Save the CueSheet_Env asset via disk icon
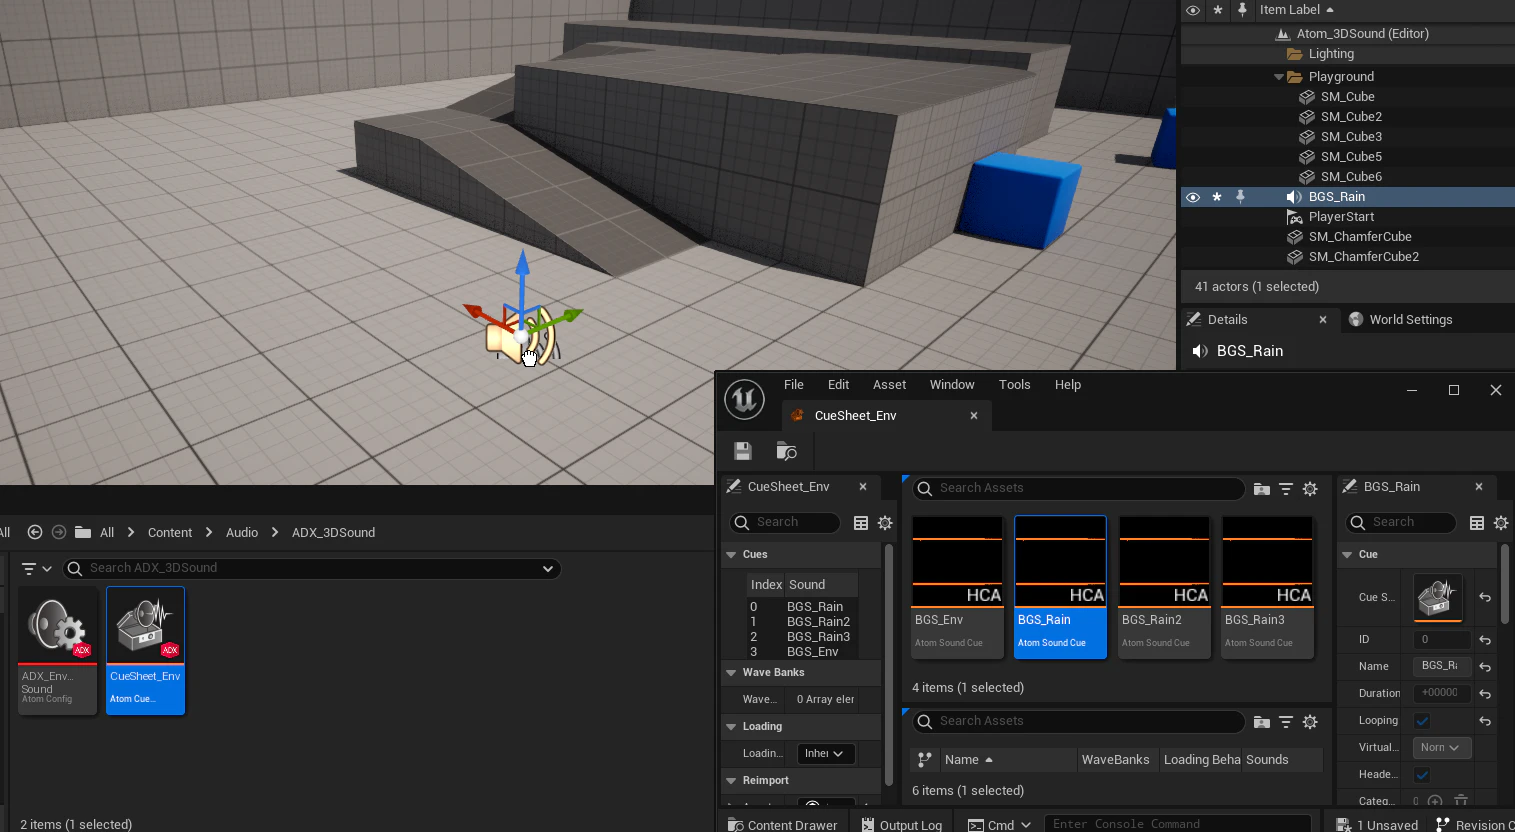1515x832 pixels. (743, 451)
